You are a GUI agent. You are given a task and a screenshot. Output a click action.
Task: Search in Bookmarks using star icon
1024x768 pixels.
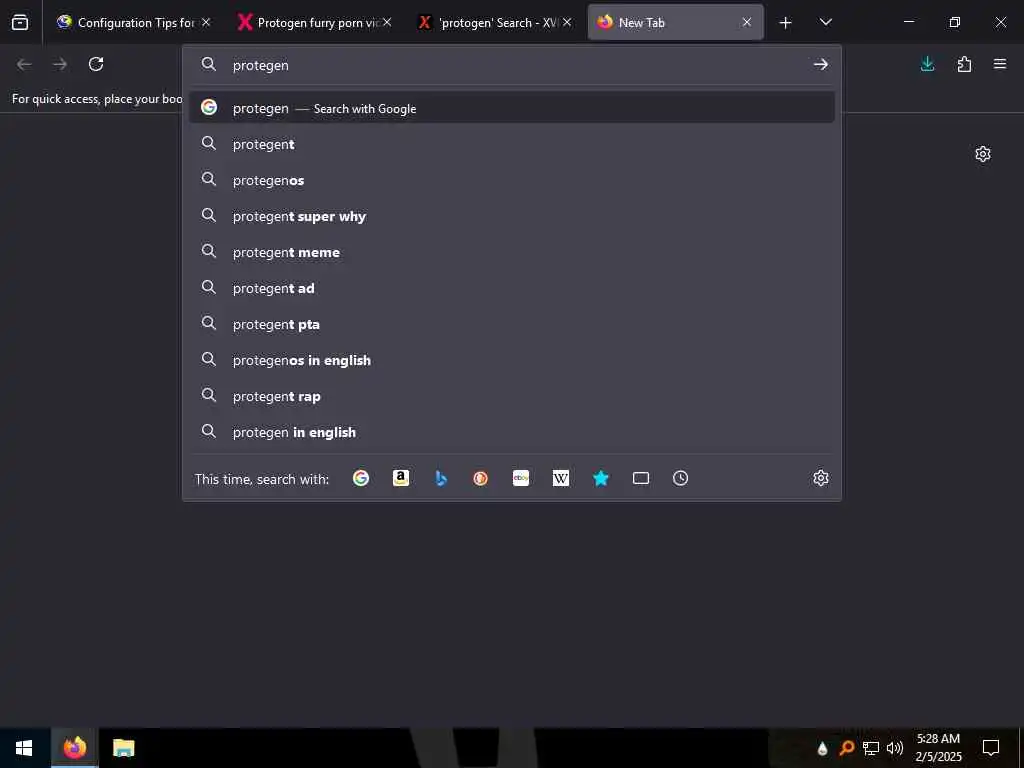click(x=601, y=478)
